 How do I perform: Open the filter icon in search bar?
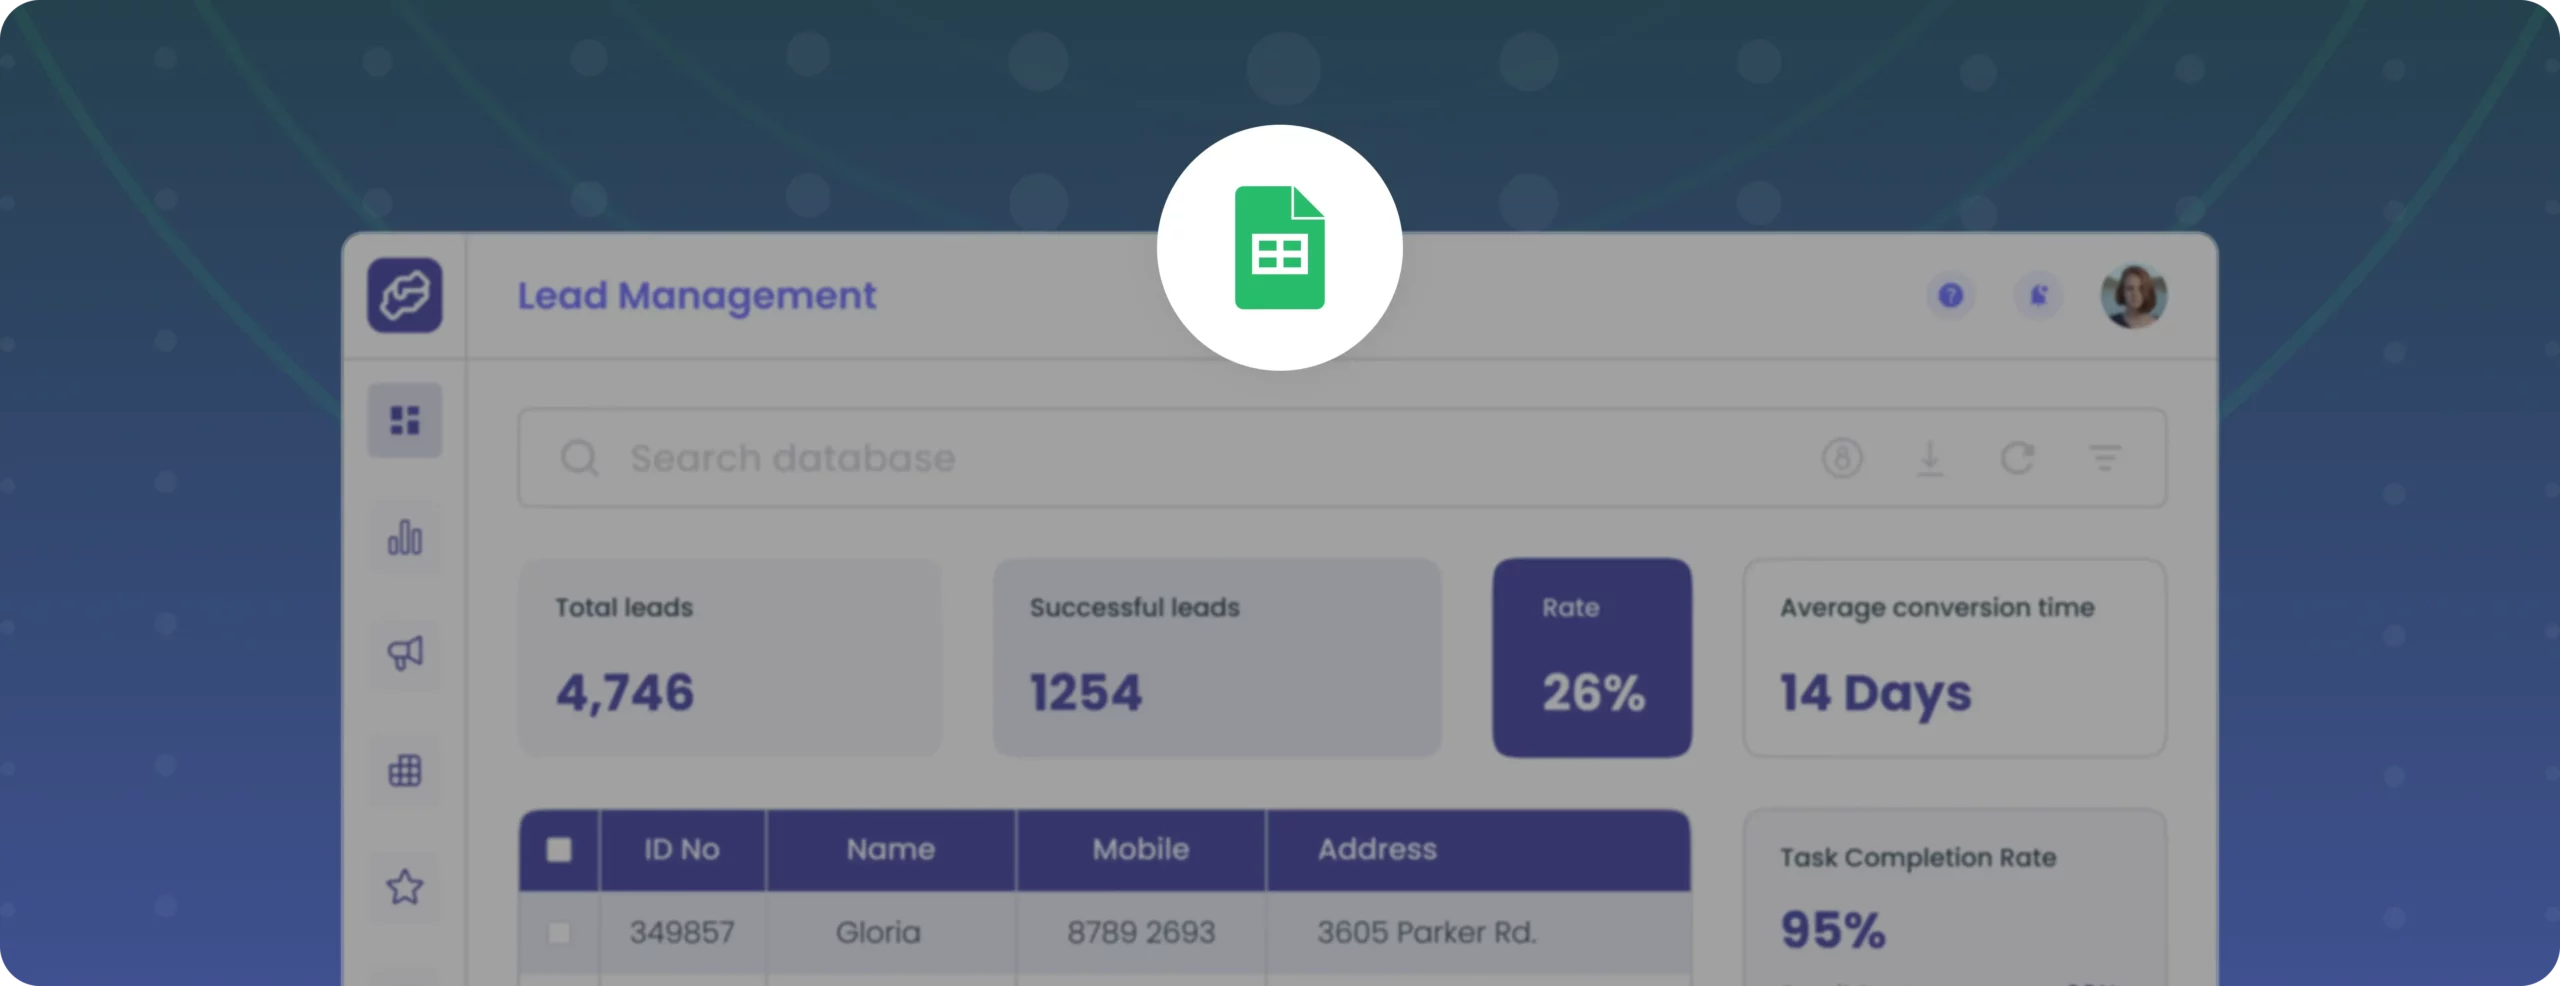click(2105, 458)
